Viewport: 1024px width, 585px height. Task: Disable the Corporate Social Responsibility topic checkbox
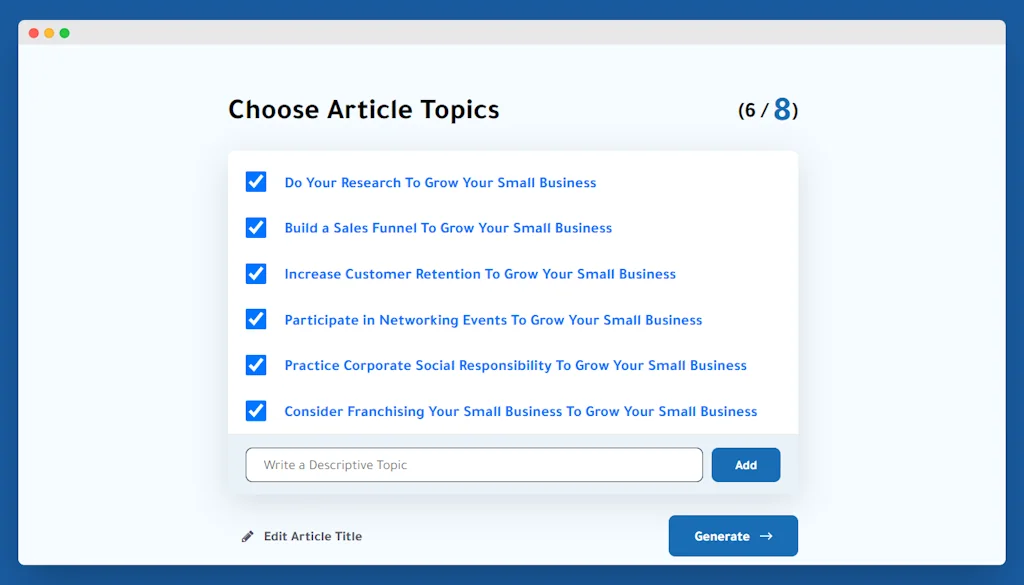point(256,365)
